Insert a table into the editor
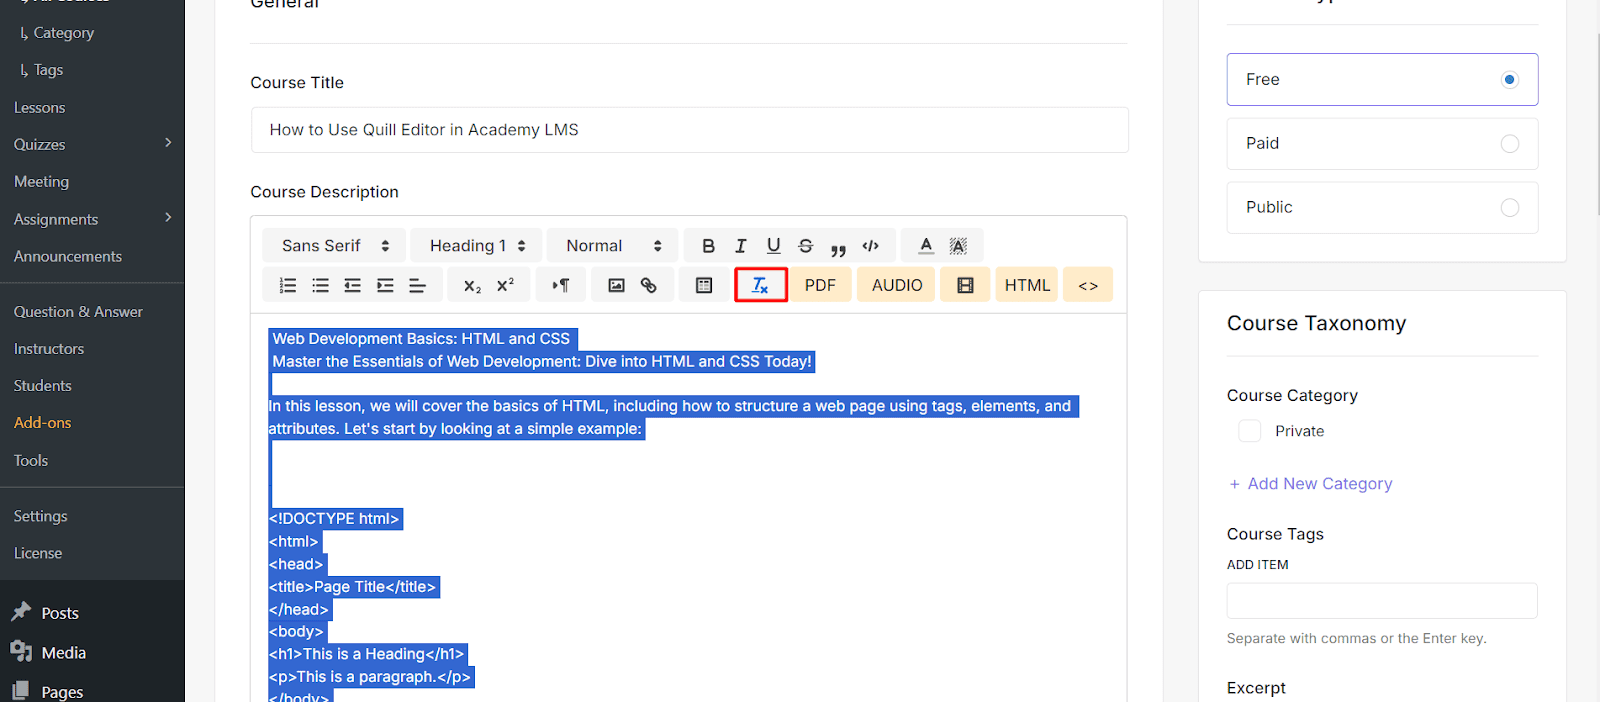 coord(704,286)
